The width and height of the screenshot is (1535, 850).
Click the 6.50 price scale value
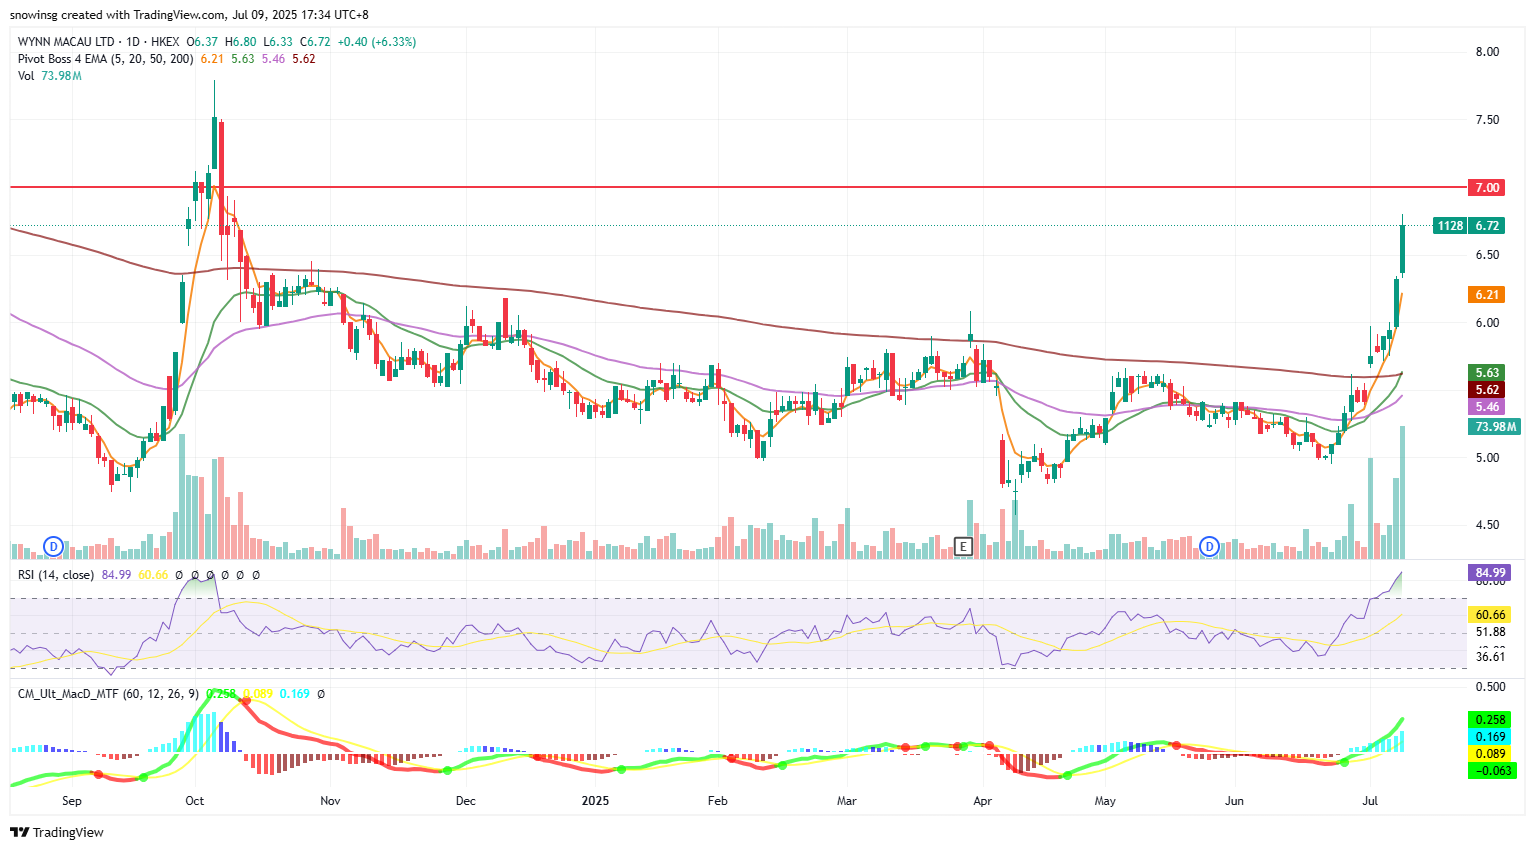[x=1487, y=255]
